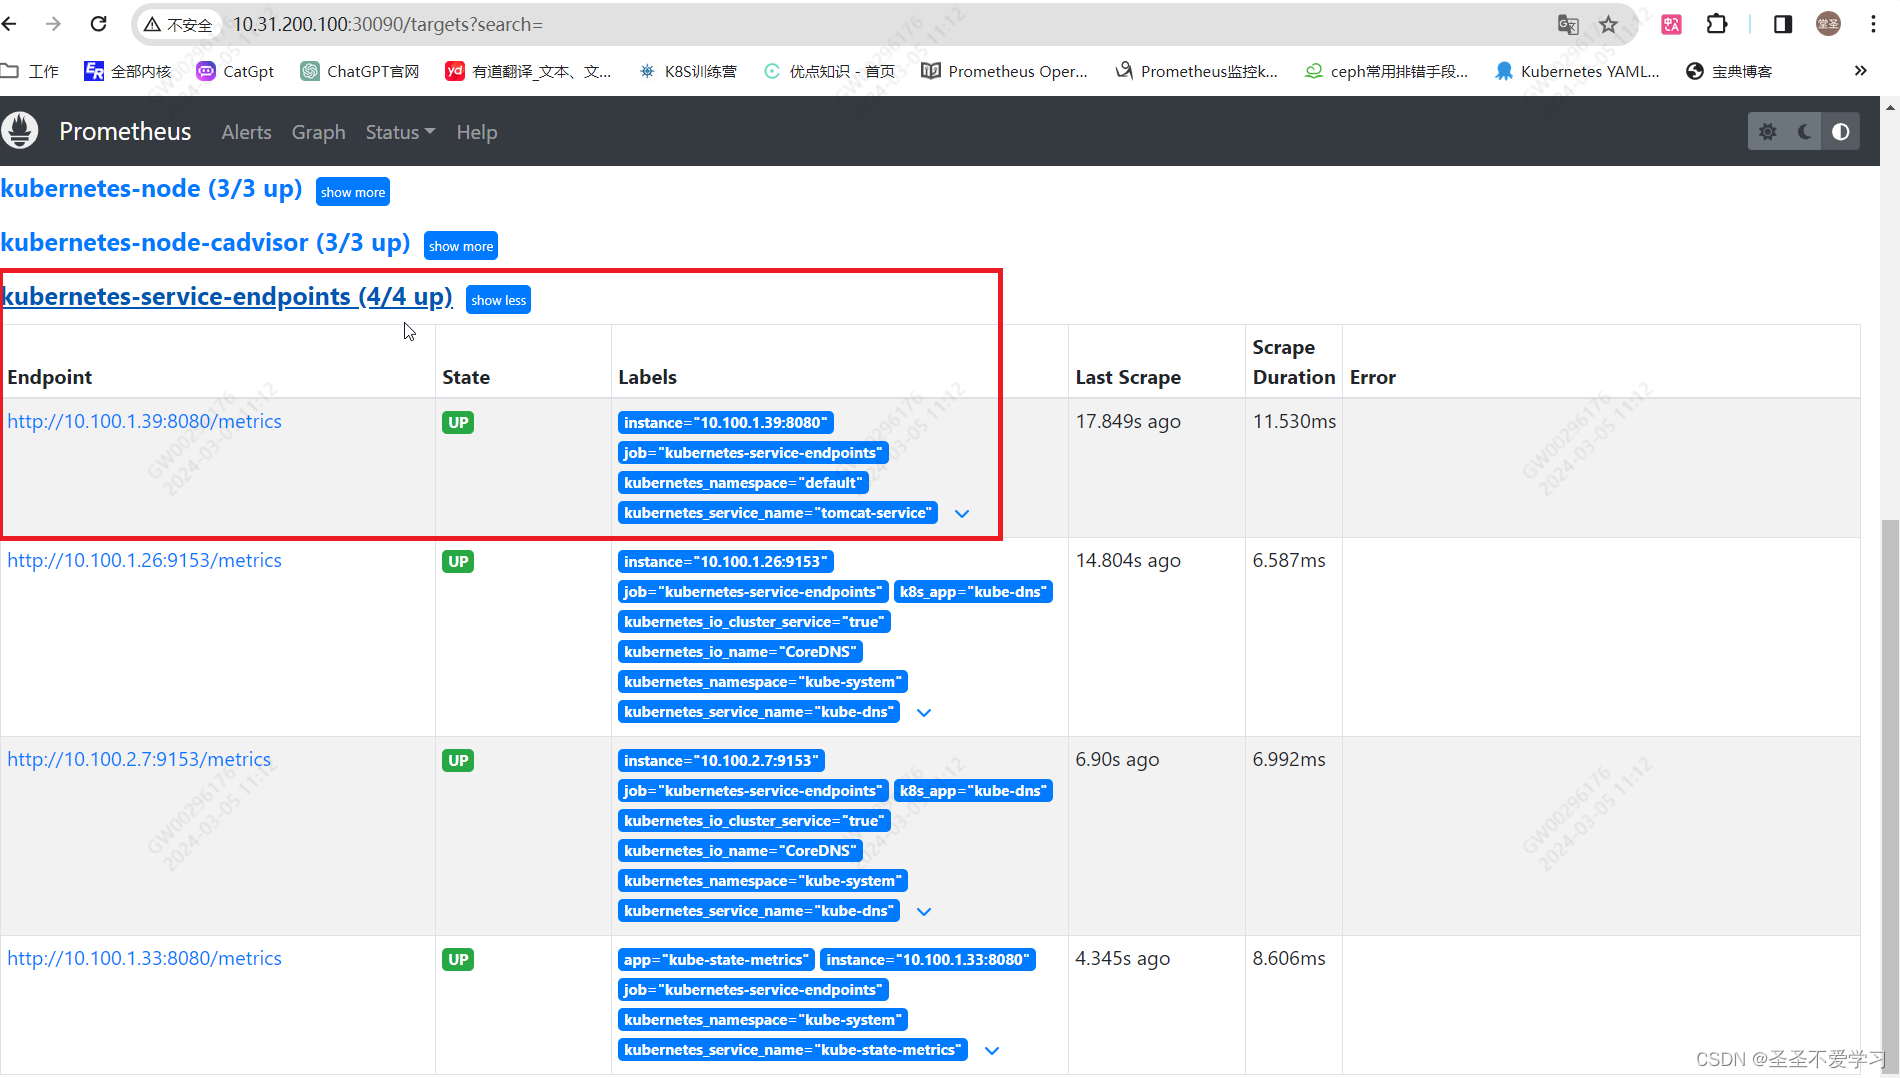1900x1078 pixels.
Task: Switch to dark theme moon toggle
Action: point(1804,132)
